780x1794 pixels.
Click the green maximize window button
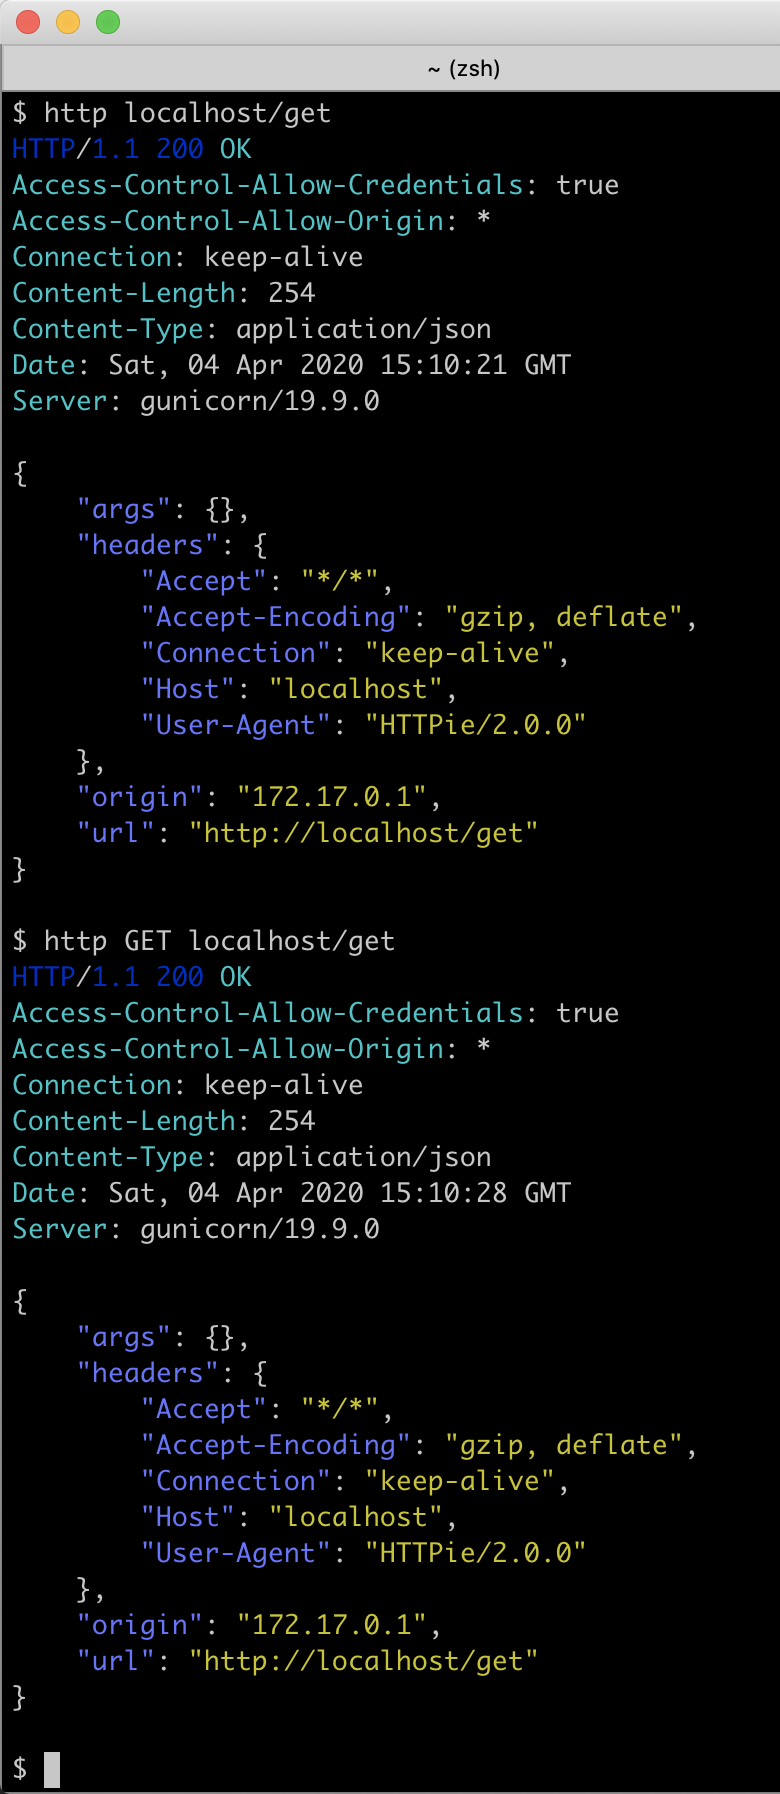[108, 21]
